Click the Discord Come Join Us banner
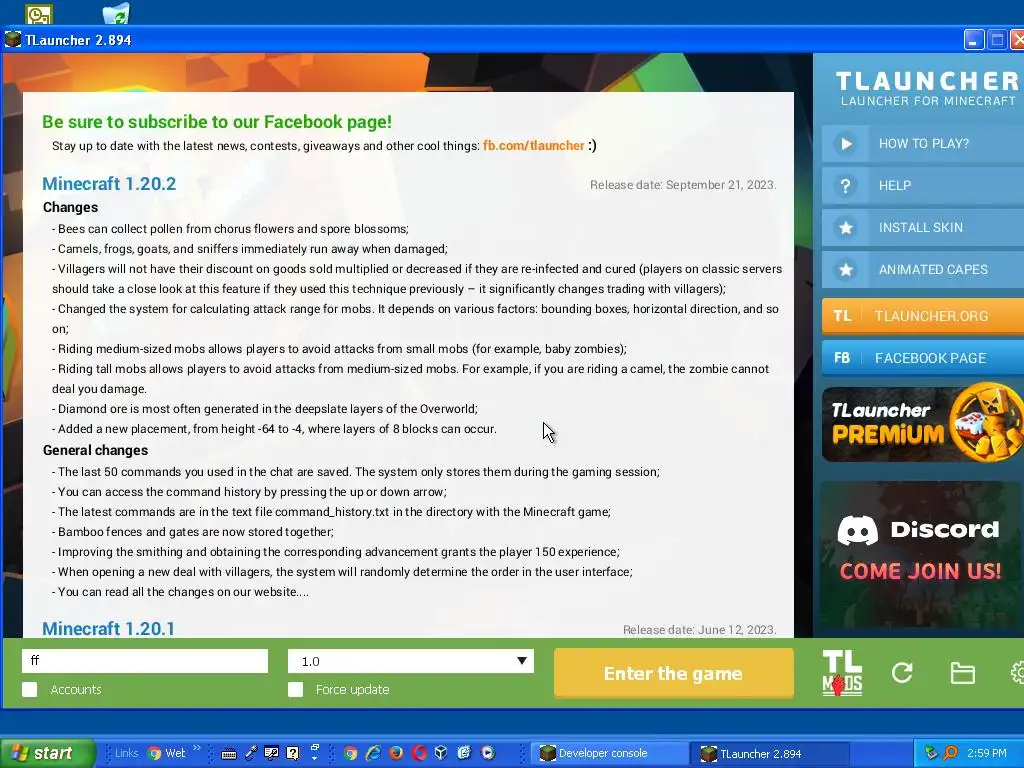The height and width of the screenshot is (768, 1024). point(921,554)
